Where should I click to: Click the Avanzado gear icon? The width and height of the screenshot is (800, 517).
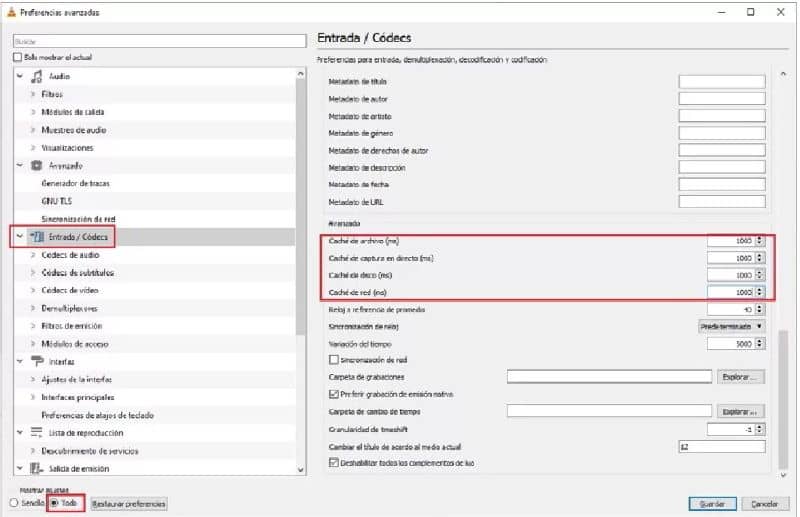[x=37, y=165]
